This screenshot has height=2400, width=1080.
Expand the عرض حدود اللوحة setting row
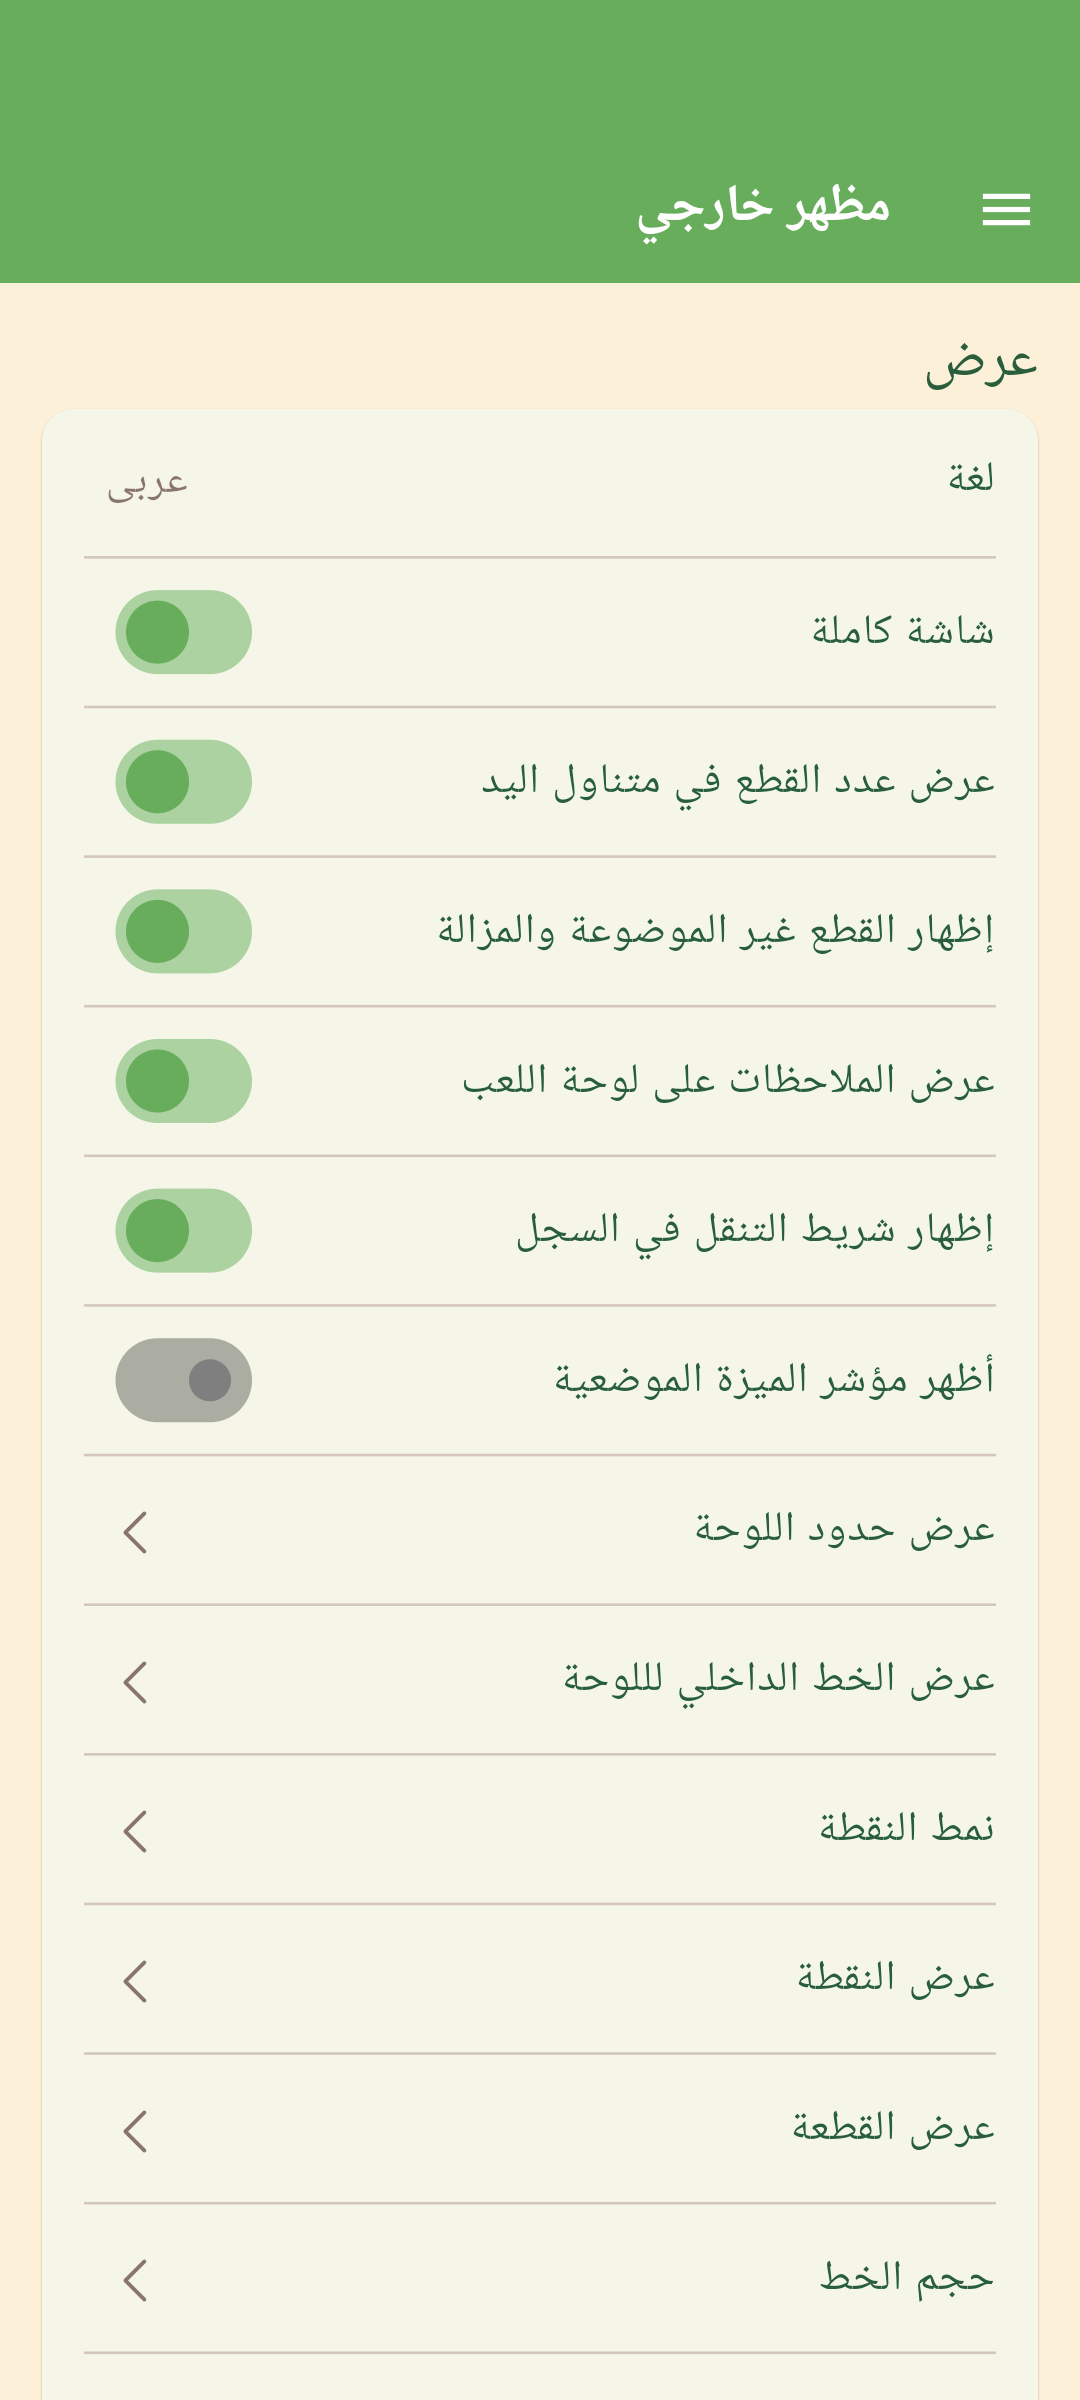pos(844,1530)
